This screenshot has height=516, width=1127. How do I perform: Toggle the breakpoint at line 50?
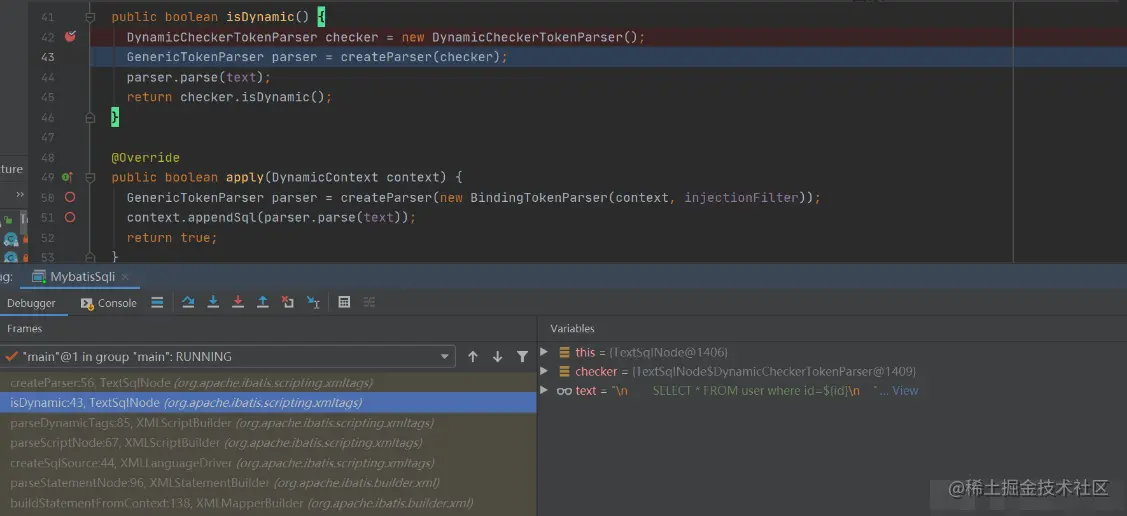click(70, 197)
